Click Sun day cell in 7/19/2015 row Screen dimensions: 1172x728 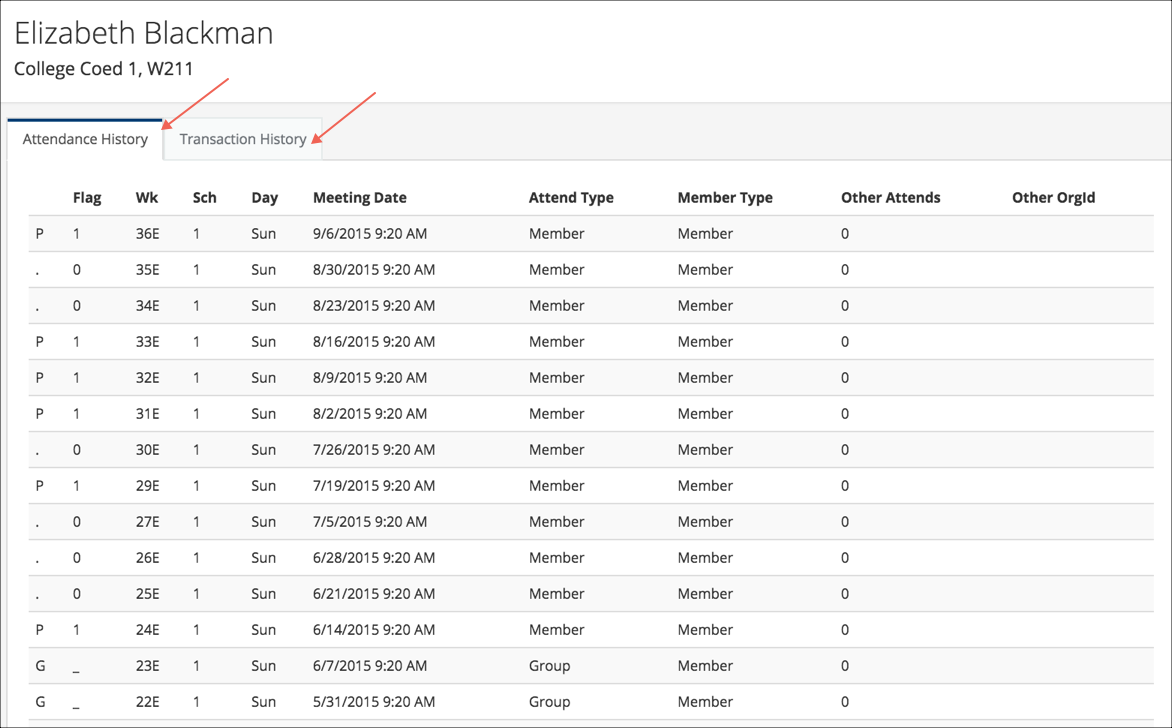[x=263, y=486]
